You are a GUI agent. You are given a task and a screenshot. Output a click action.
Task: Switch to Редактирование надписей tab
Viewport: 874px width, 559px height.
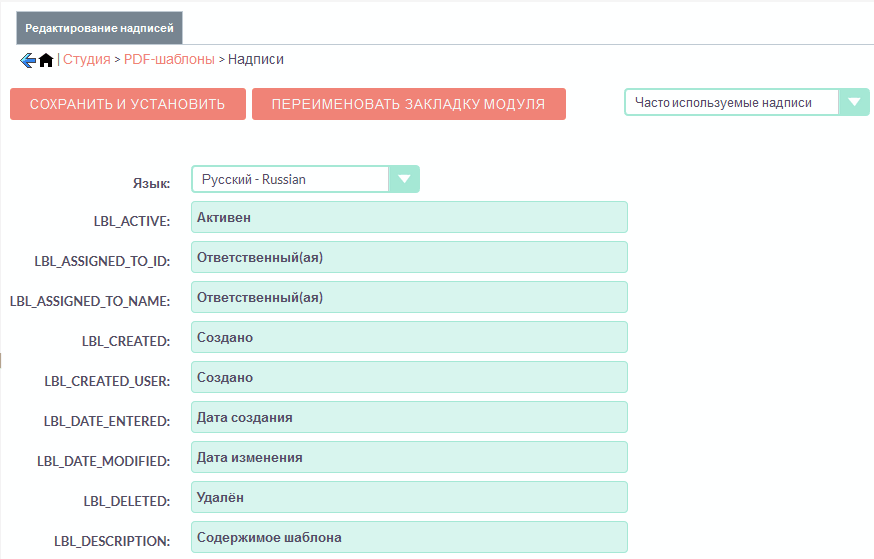(99, 28)
